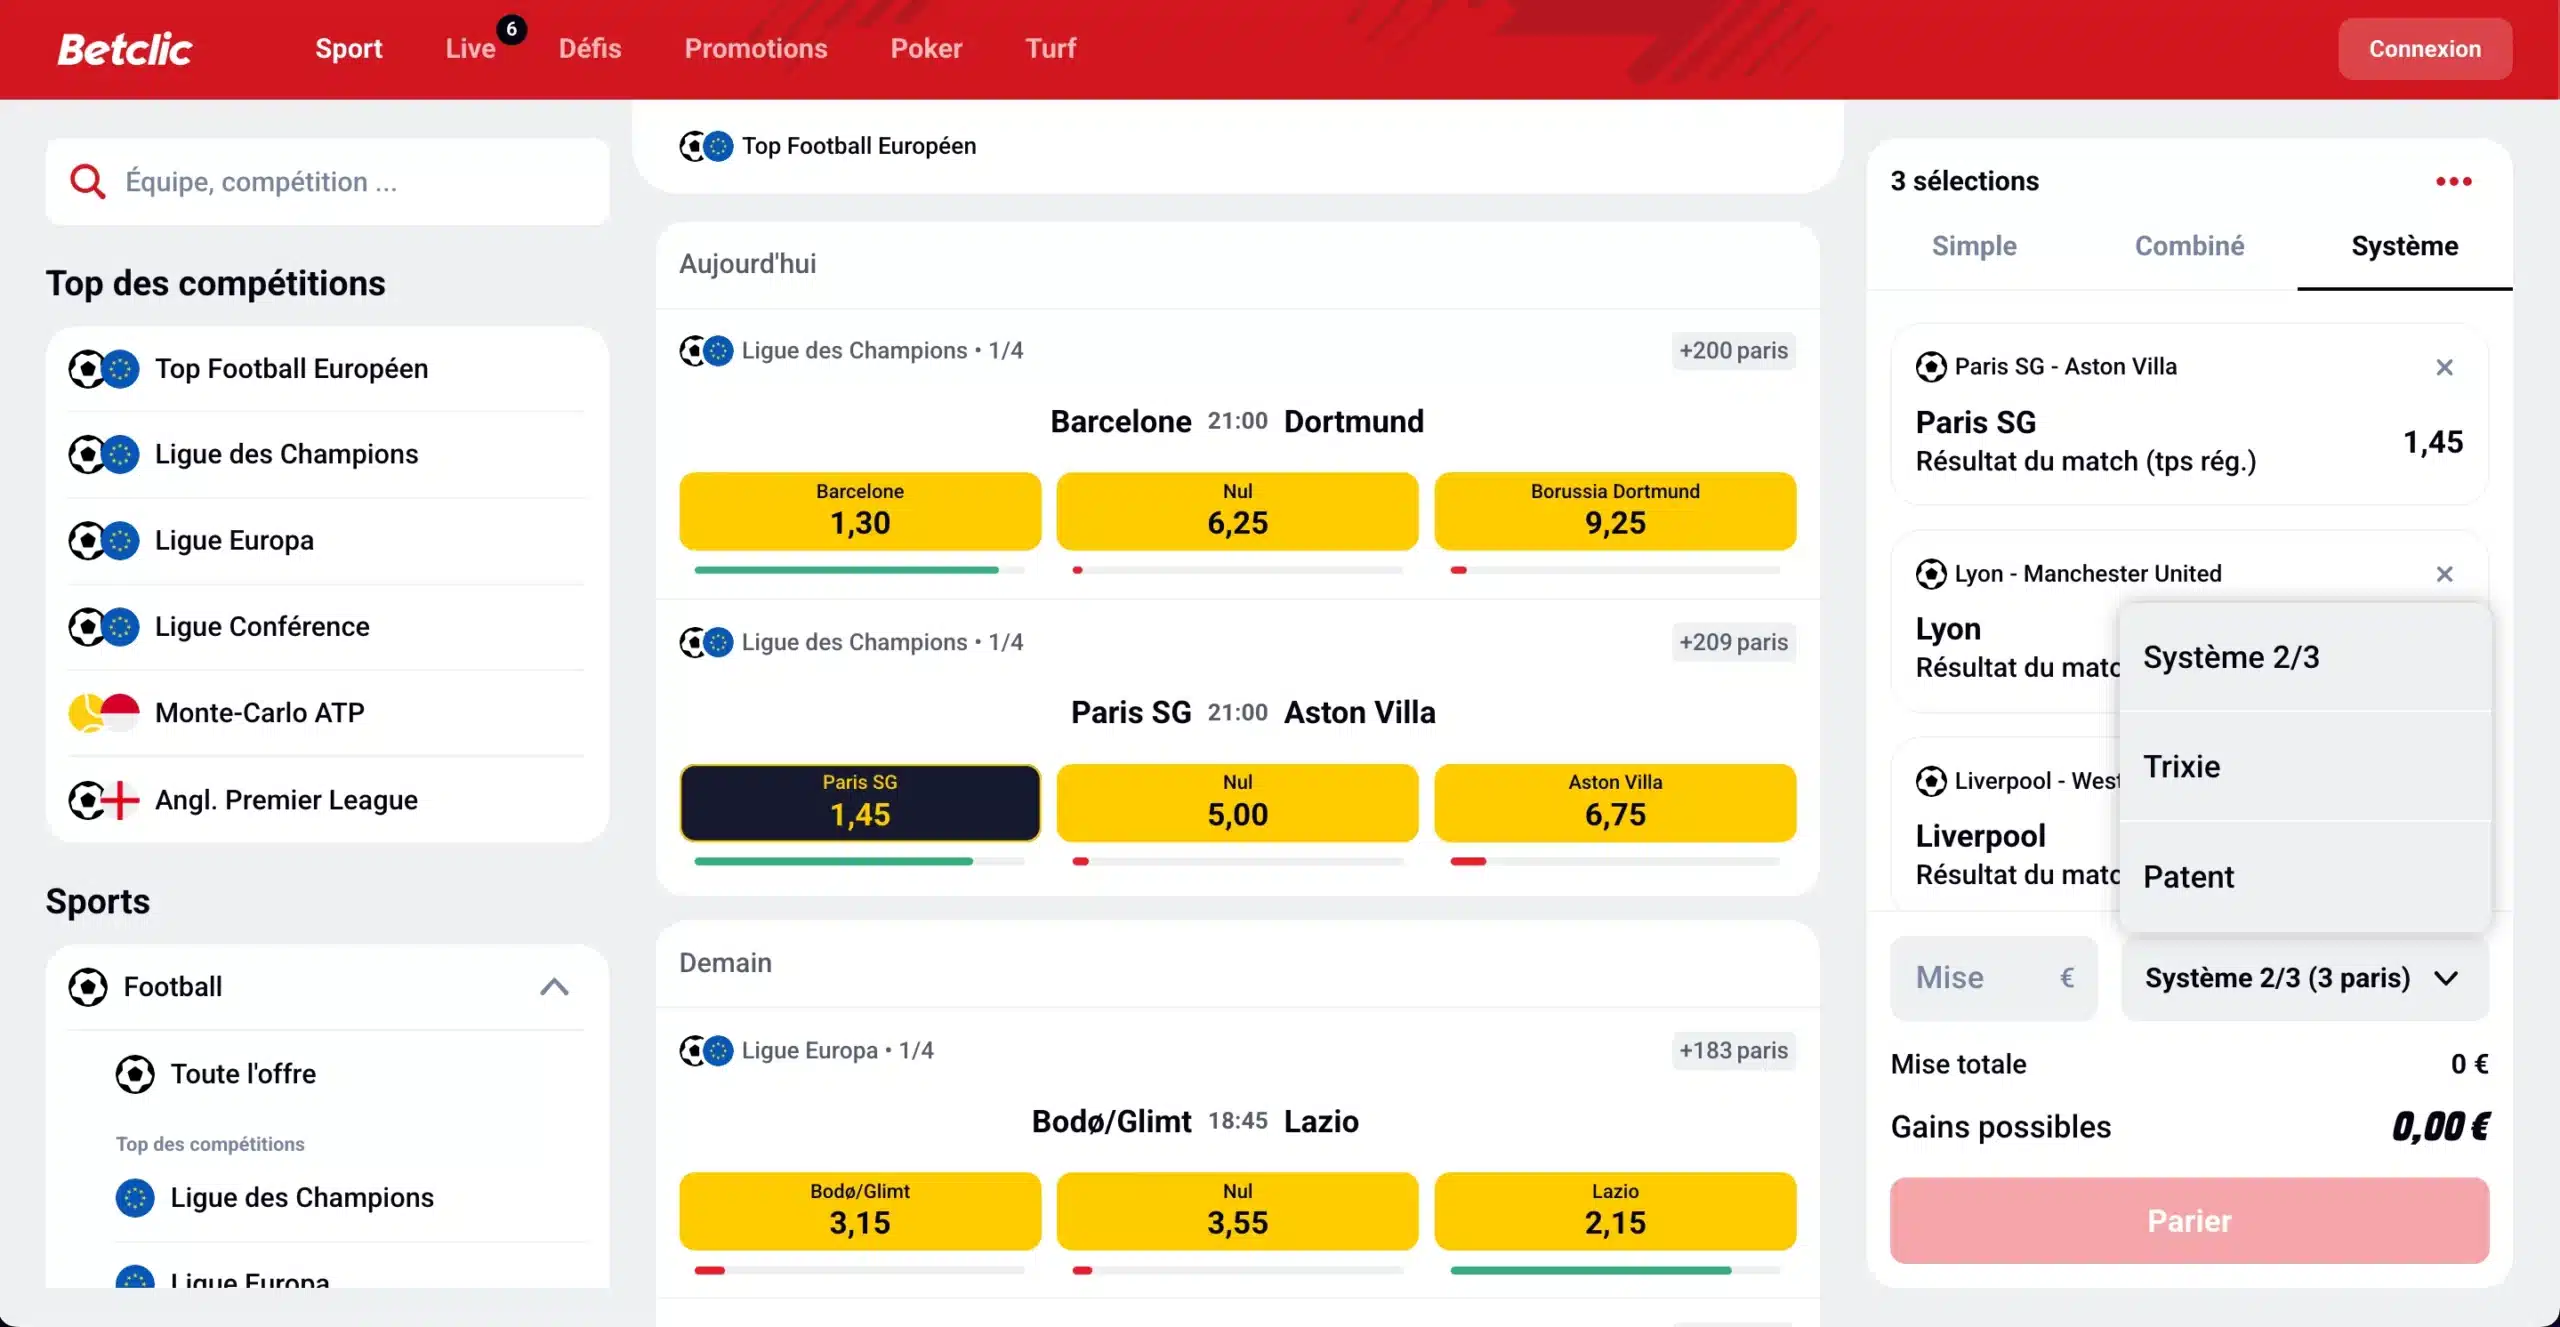Click the football icon beside Lyon - Manchester United
The image size is (2560, 1327).
pyautogui.click(x=1931, y=574)
